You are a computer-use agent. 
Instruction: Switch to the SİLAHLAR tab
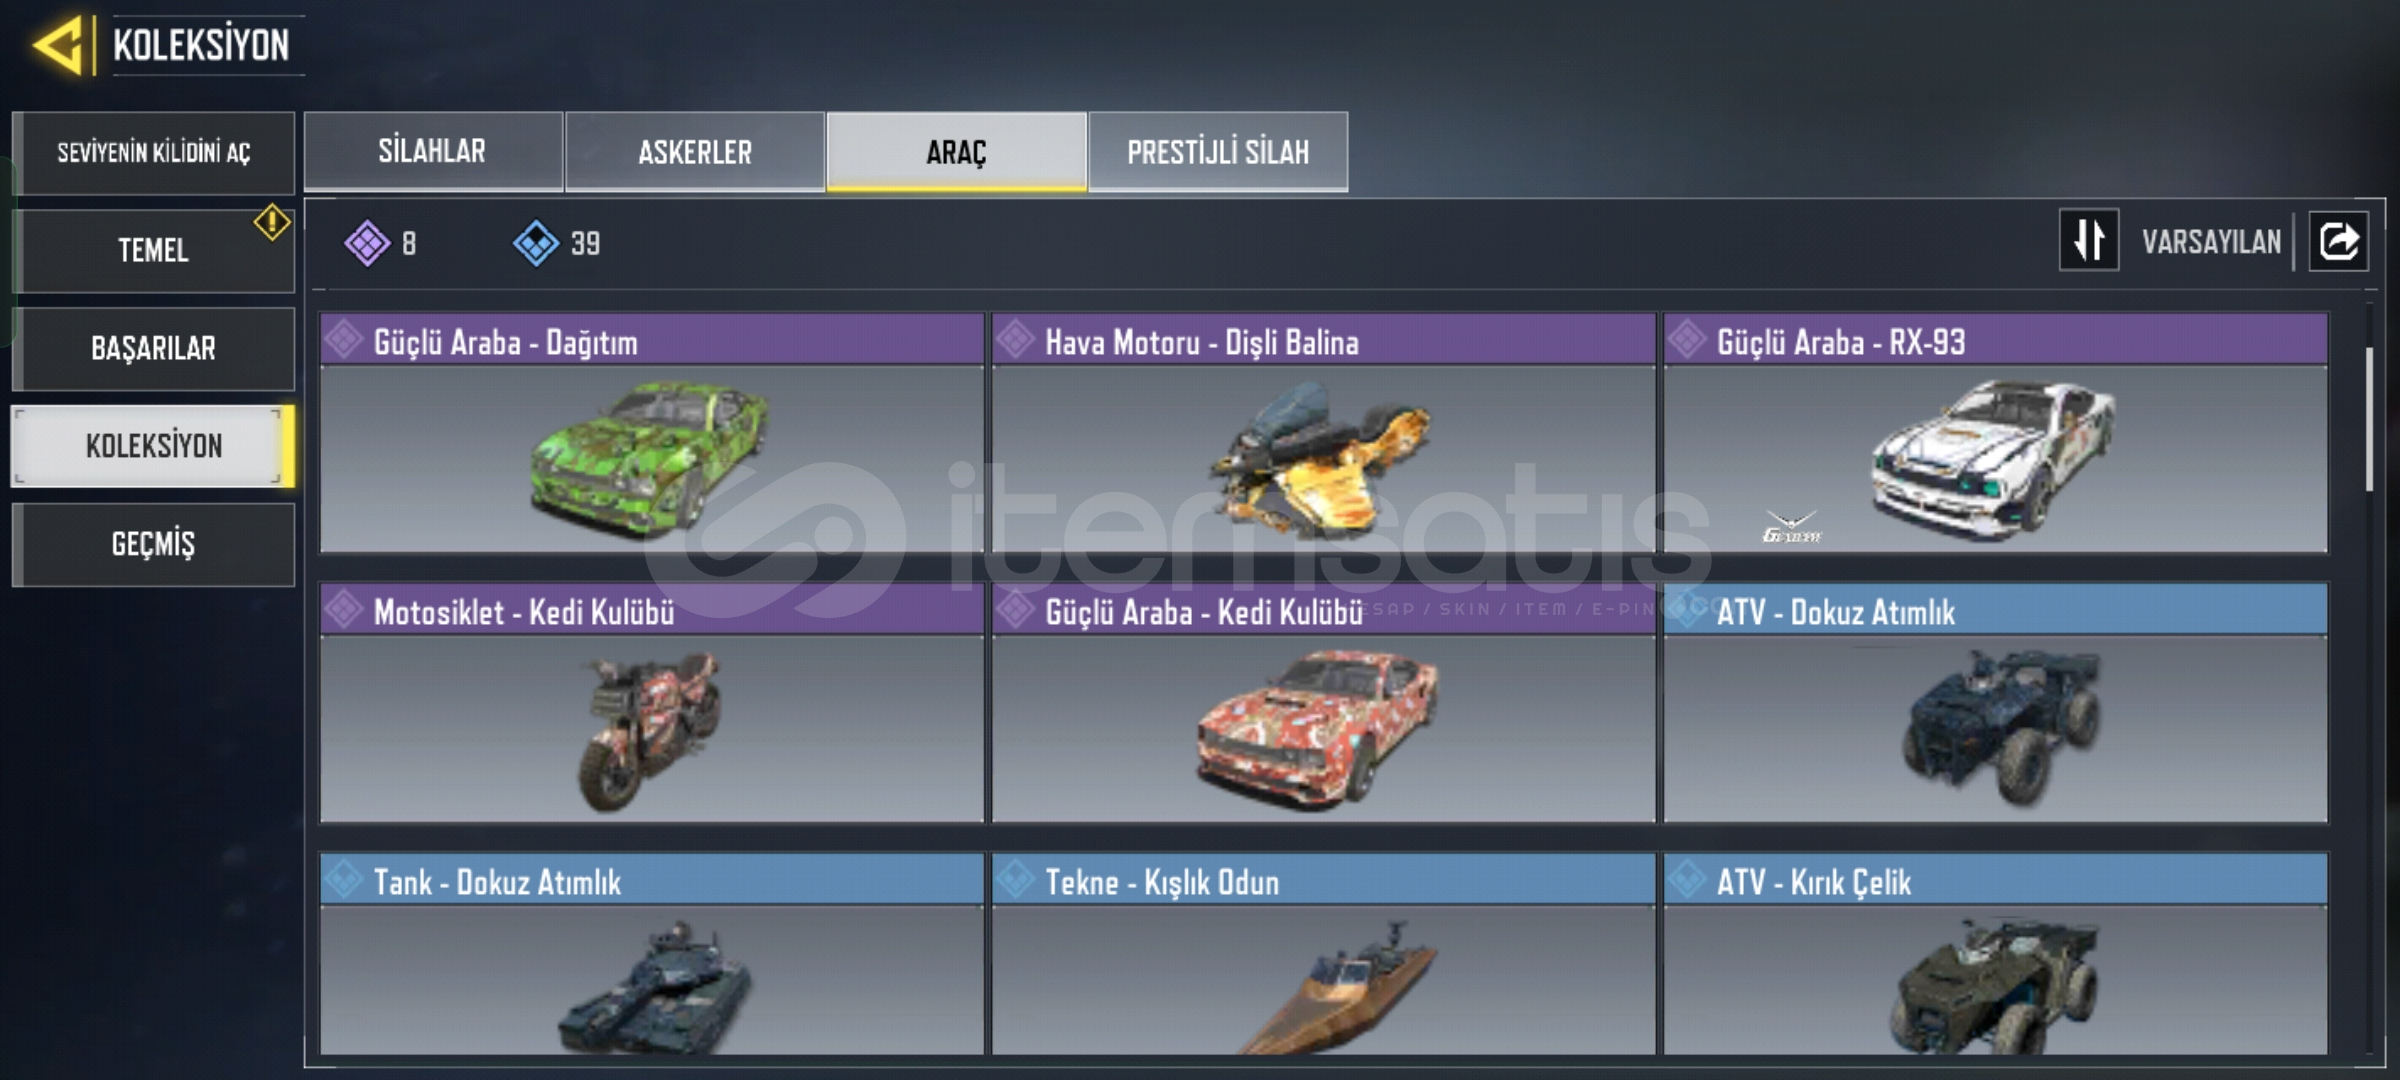point(433,151)
